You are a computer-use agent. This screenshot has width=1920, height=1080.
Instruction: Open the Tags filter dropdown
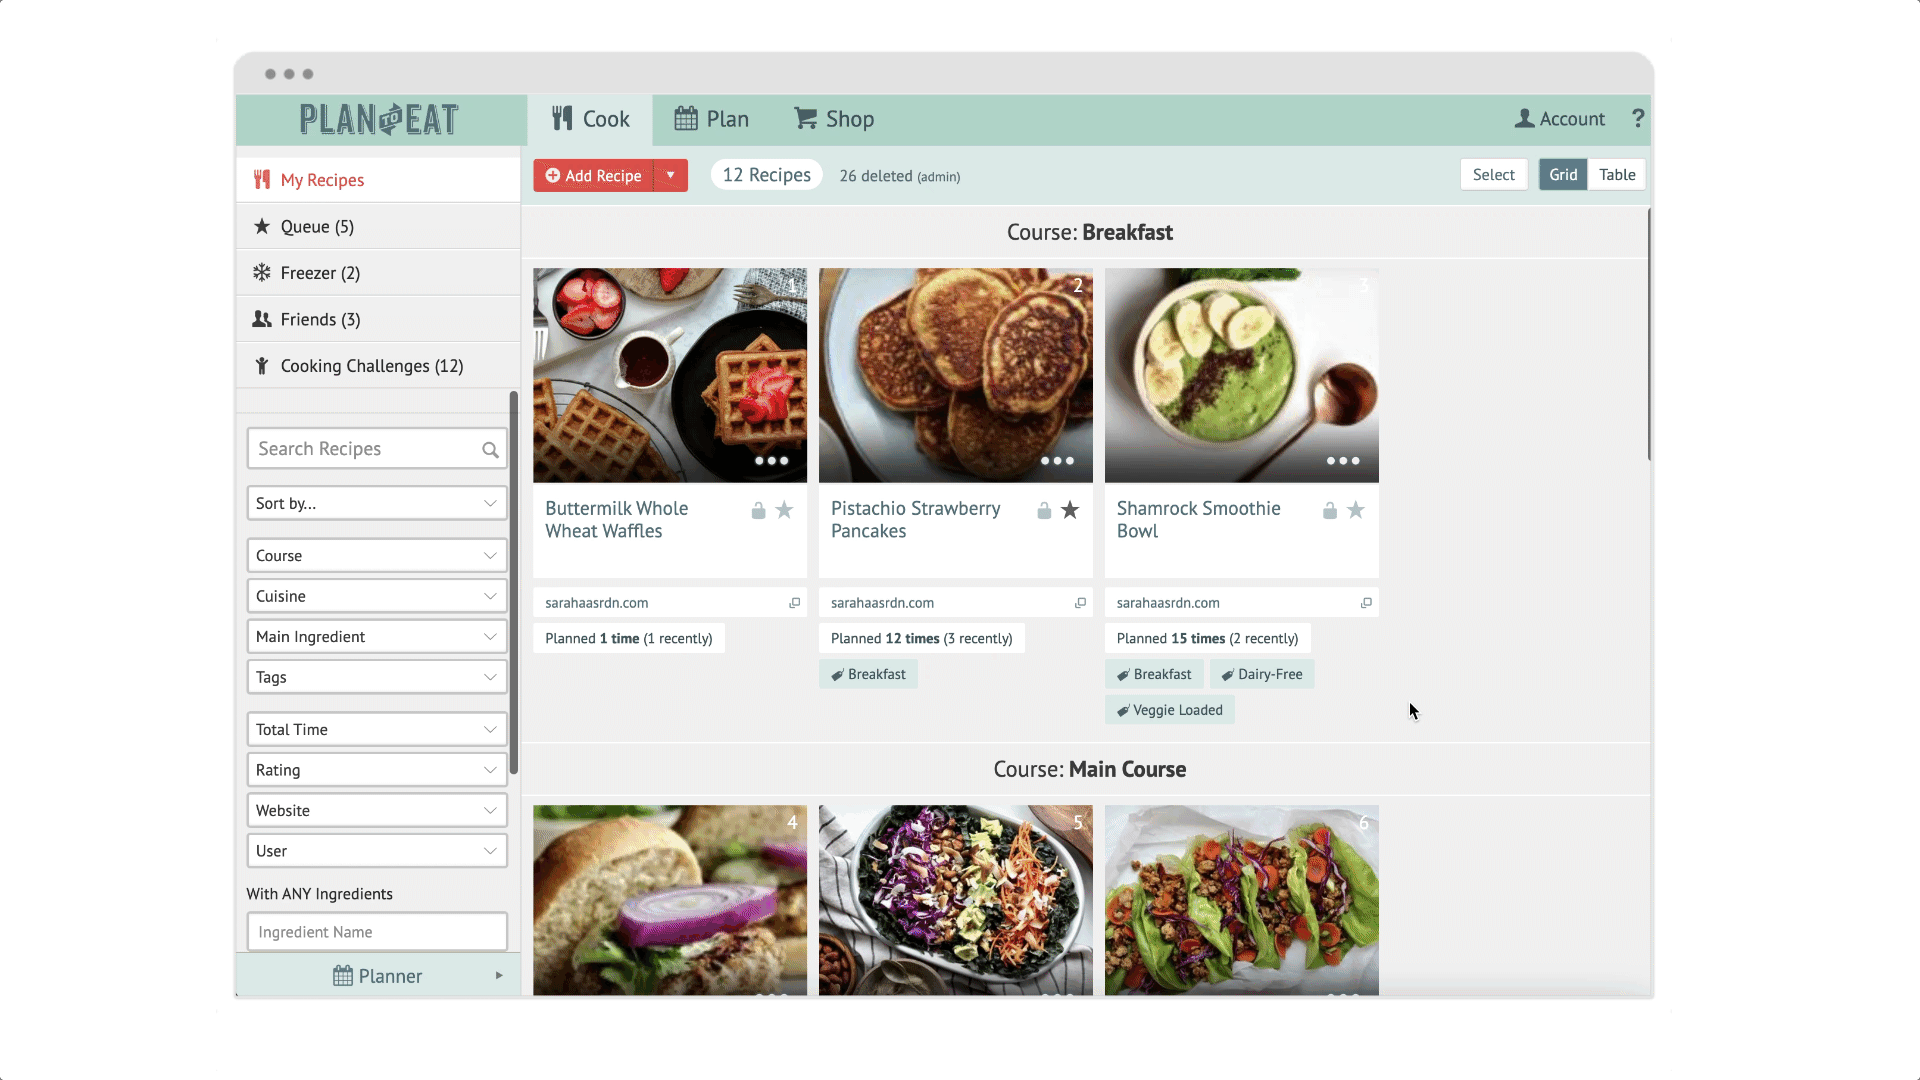pyautogui.click(x=377, y=677)
